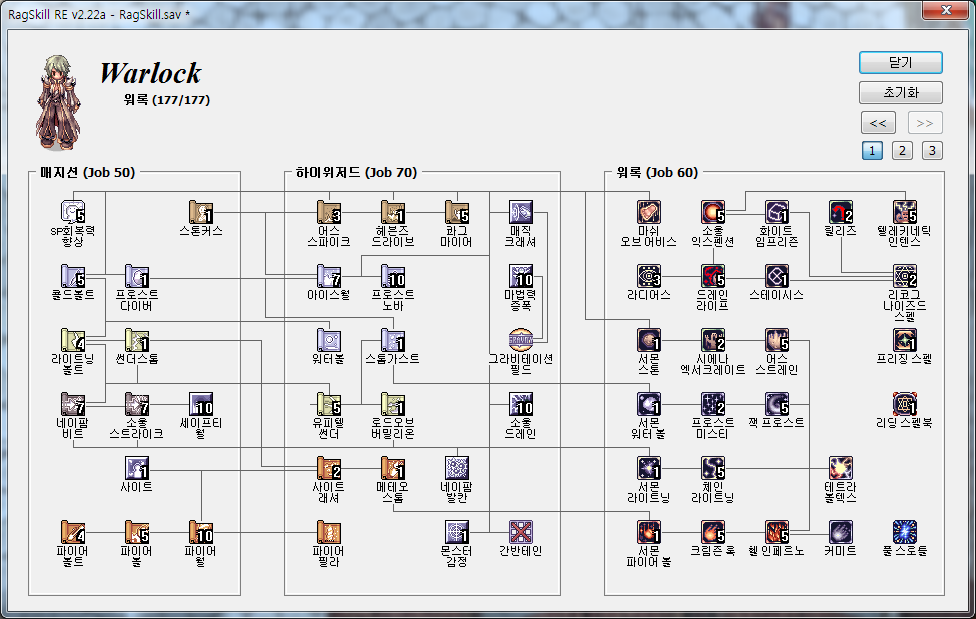The image size is (976, 619).
Task: Select the 프리징 스펠 skill icon
Action: (904, 341)
